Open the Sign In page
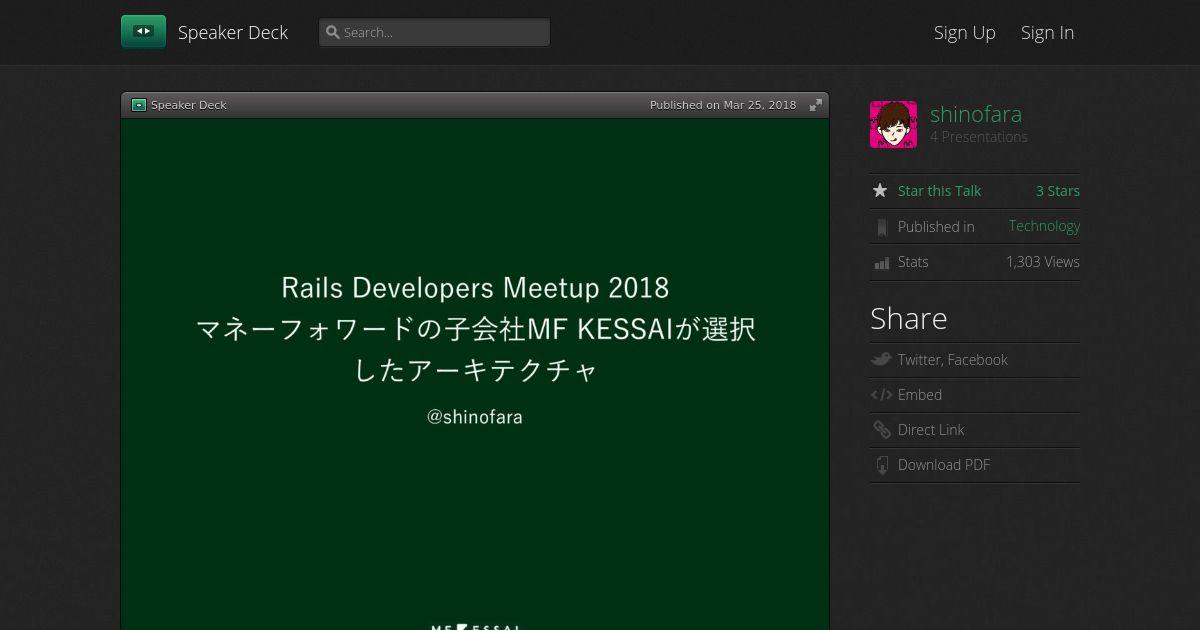The height and width of the screenshot is (630, 1200). (1047, 32)
